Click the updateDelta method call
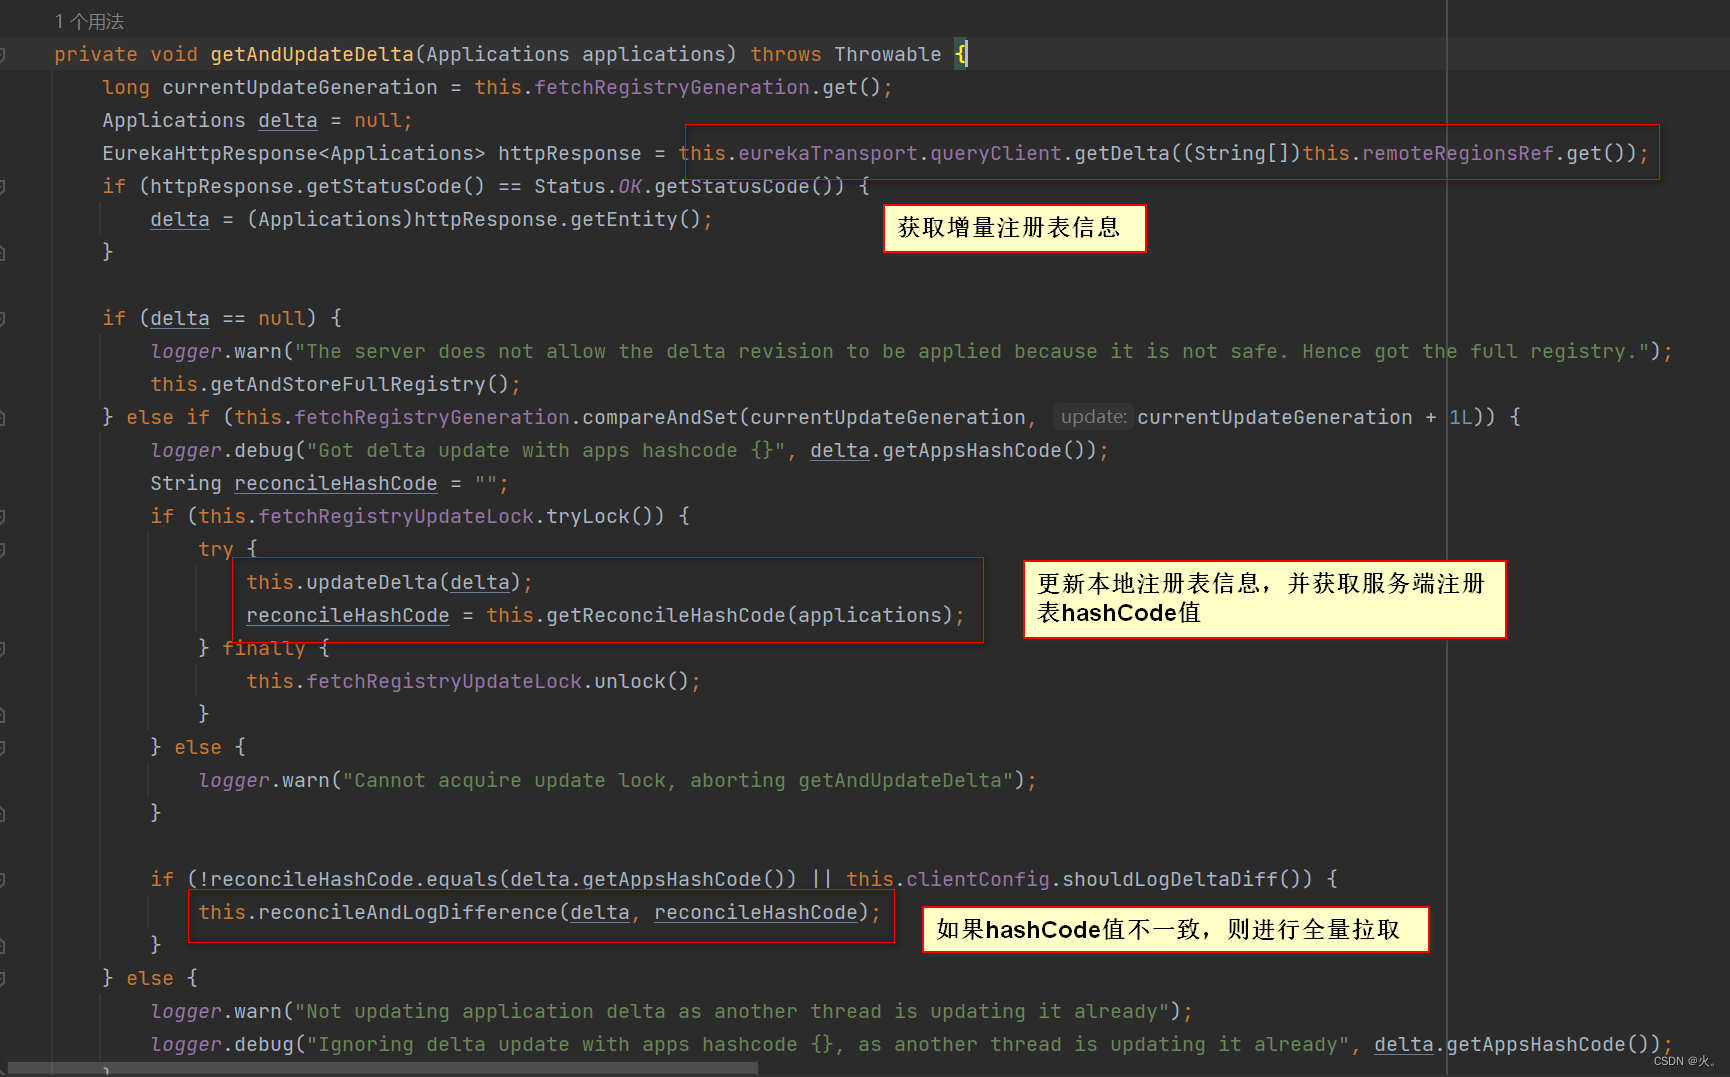The height and width of the screenshot is (1077, 1730). tap(372, 582)
